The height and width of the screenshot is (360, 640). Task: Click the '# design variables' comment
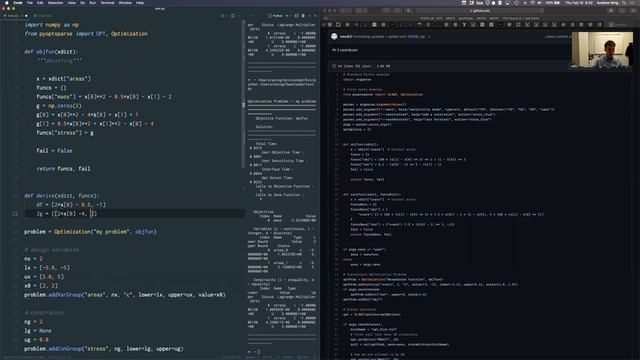51,249
